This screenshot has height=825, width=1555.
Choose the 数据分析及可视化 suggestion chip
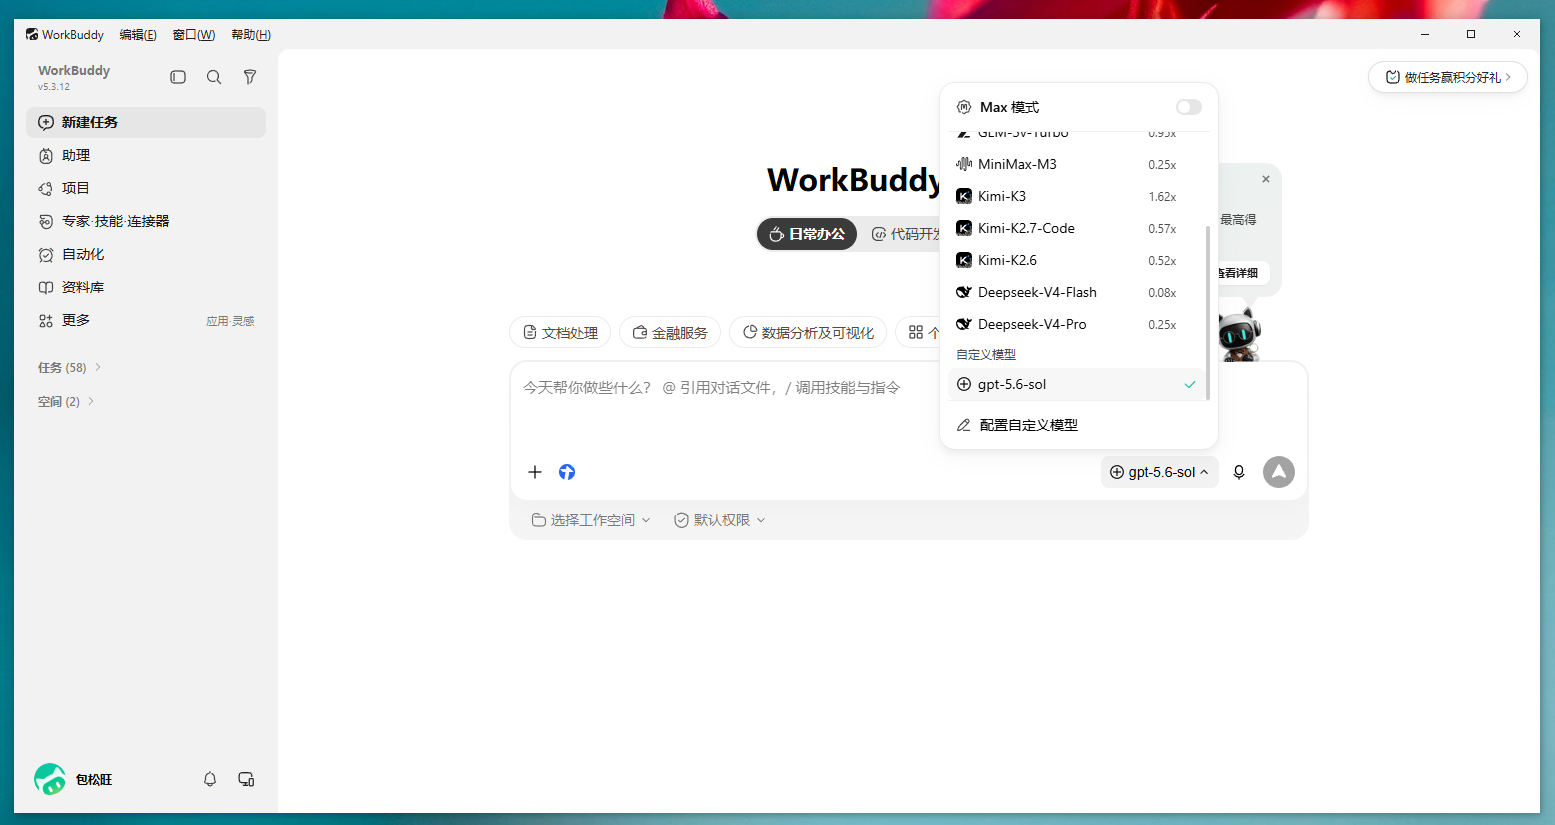point(808,333)
